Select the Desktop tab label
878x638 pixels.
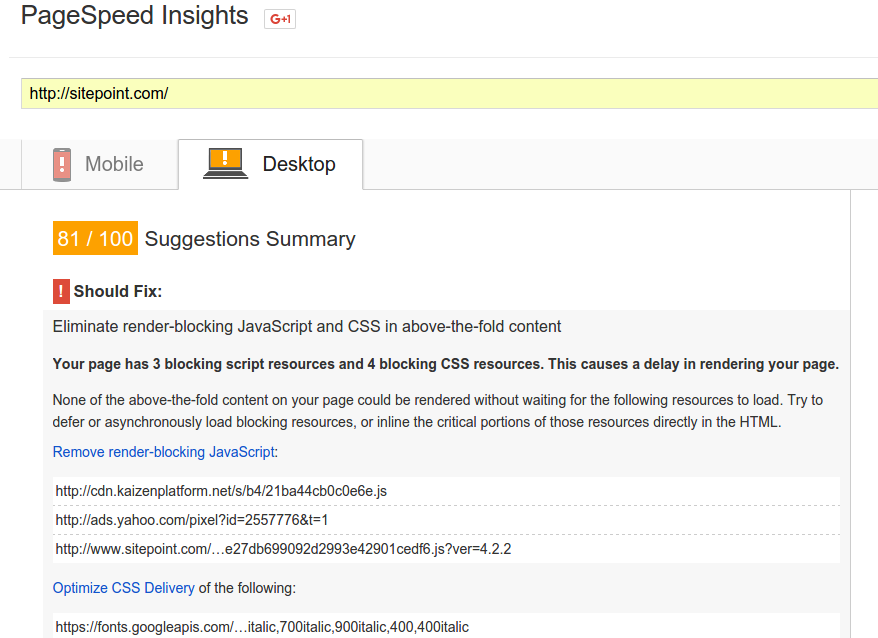click(x=299, y=164)
